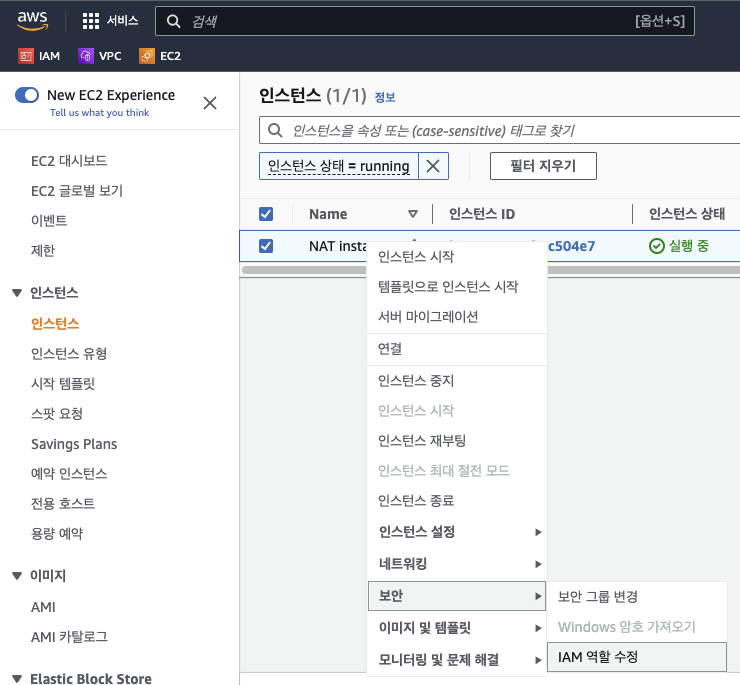Expand the 보안 submenu
Viewport: 740px width, 685px height.
coord(457,596)
